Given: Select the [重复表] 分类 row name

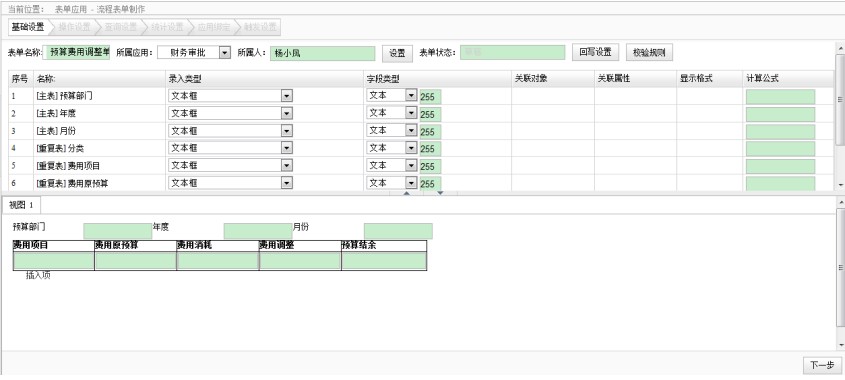Looking at the screenshot, I should coord(60,148).
